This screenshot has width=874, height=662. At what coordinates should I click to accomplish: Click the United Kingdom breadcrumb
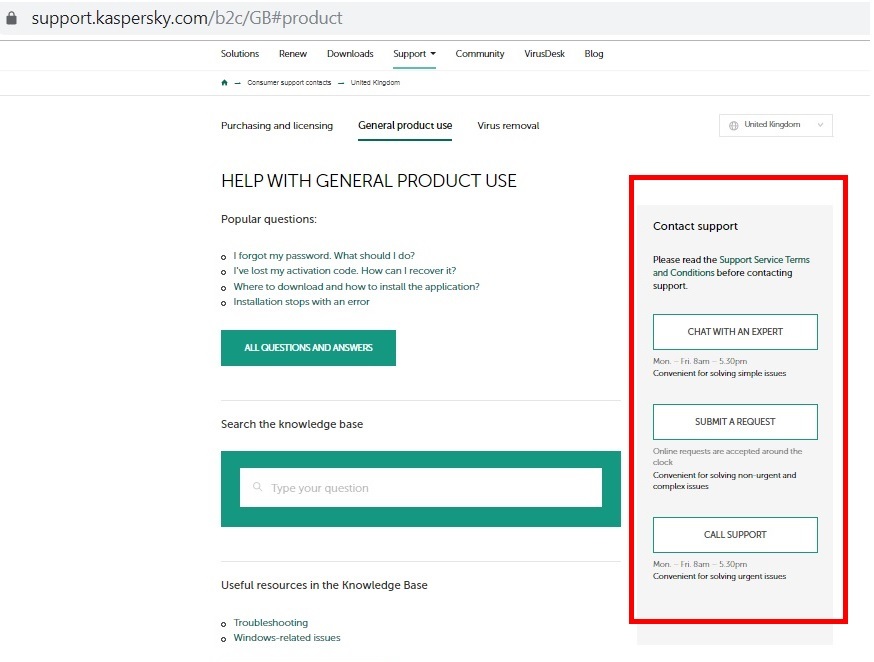point(375,82)
